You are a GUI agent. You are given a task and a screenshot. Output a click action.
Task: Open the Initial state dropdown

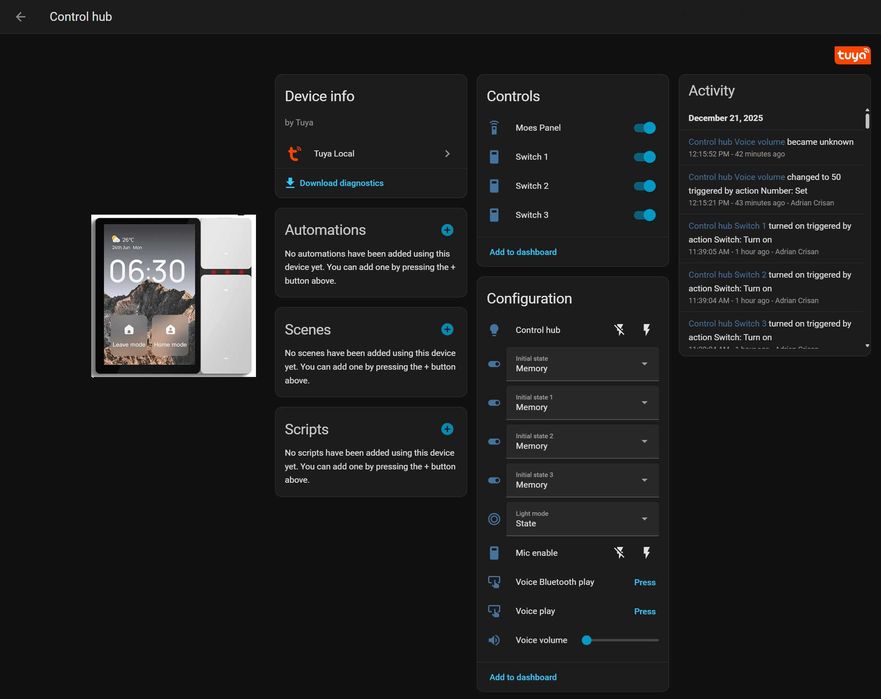(x=582, y=364)
